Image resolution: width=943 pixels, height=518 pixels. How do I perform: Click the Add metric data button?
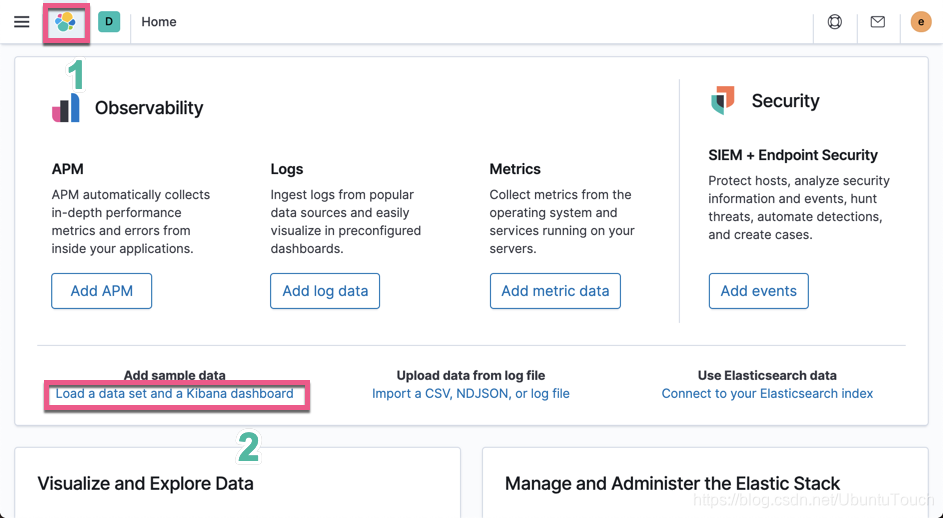coord(555,291)
